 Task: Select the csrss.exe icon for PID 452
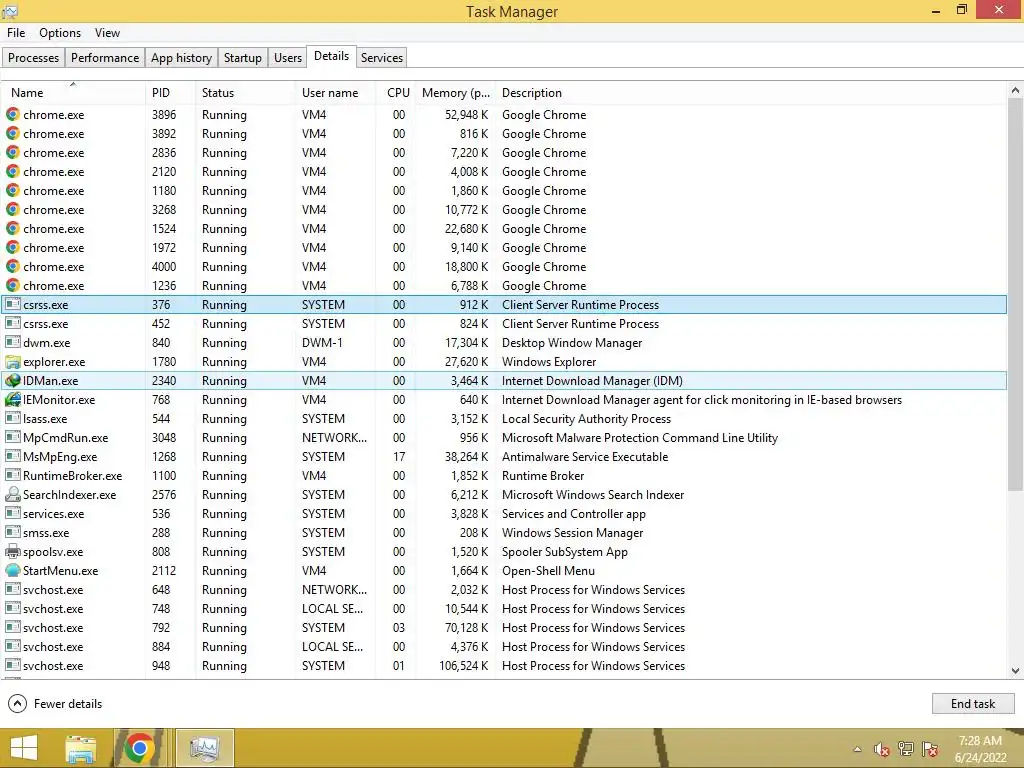tap(12, 323)
